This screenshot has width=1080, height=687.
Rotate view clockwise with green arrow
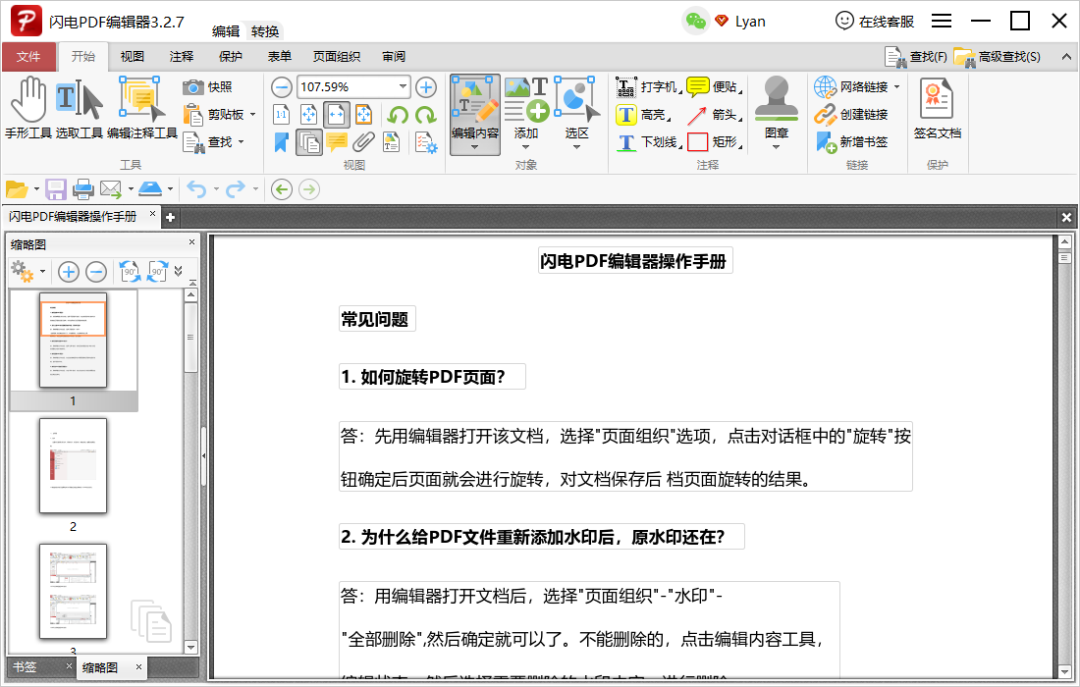coord(426,114)
